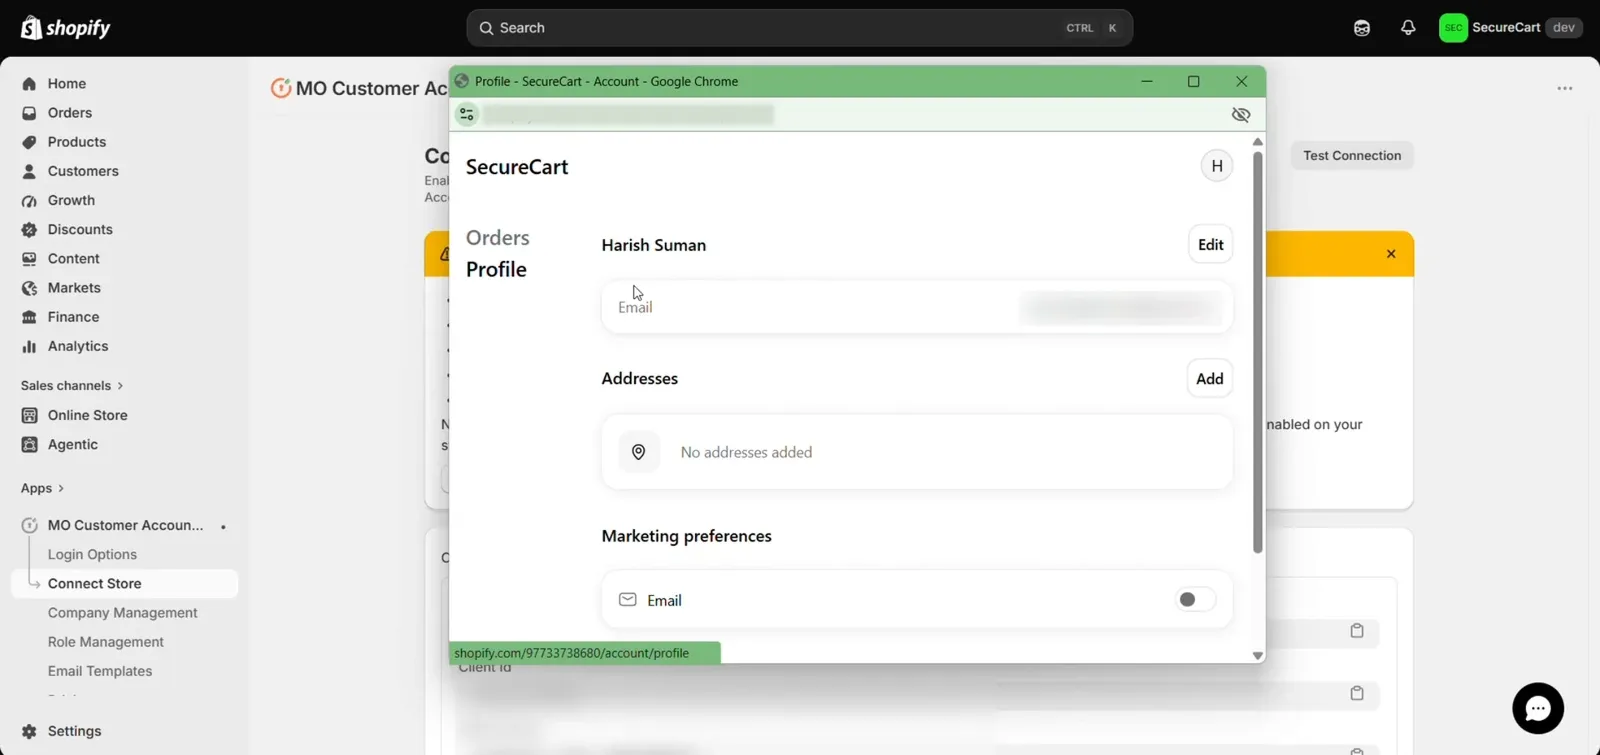This screenshot has height=755, width=1600.
Task: Click the H profile avatar in SecureCart
Action: tap(1217, 166)
